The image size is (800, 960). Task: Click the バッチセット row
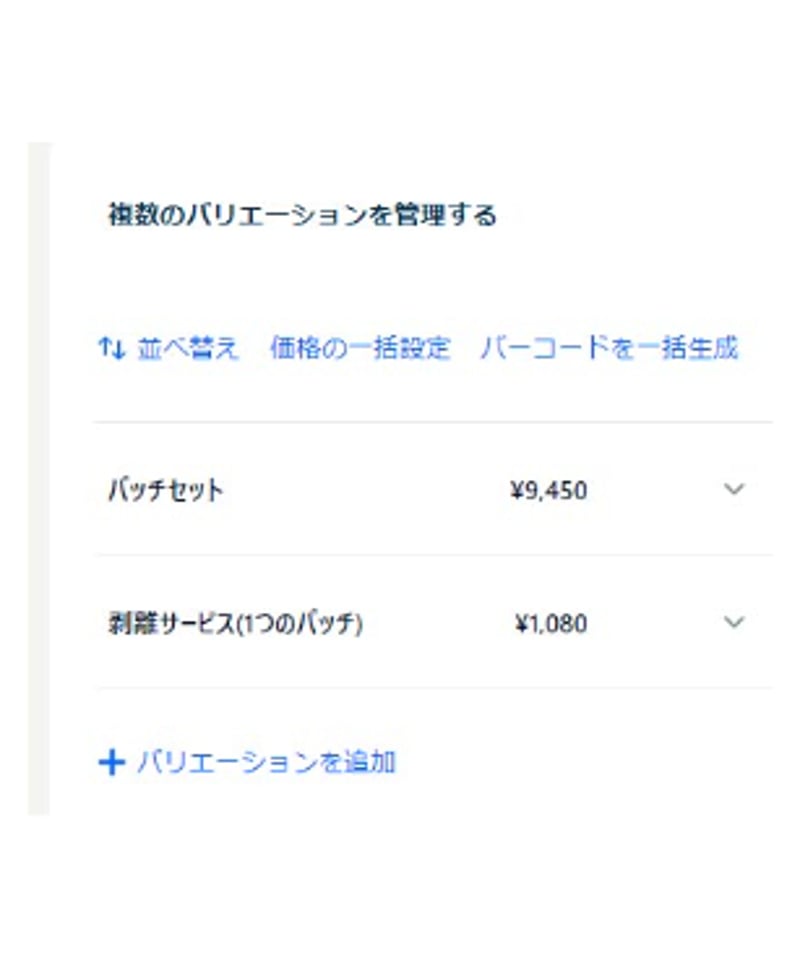coord(400,489)
